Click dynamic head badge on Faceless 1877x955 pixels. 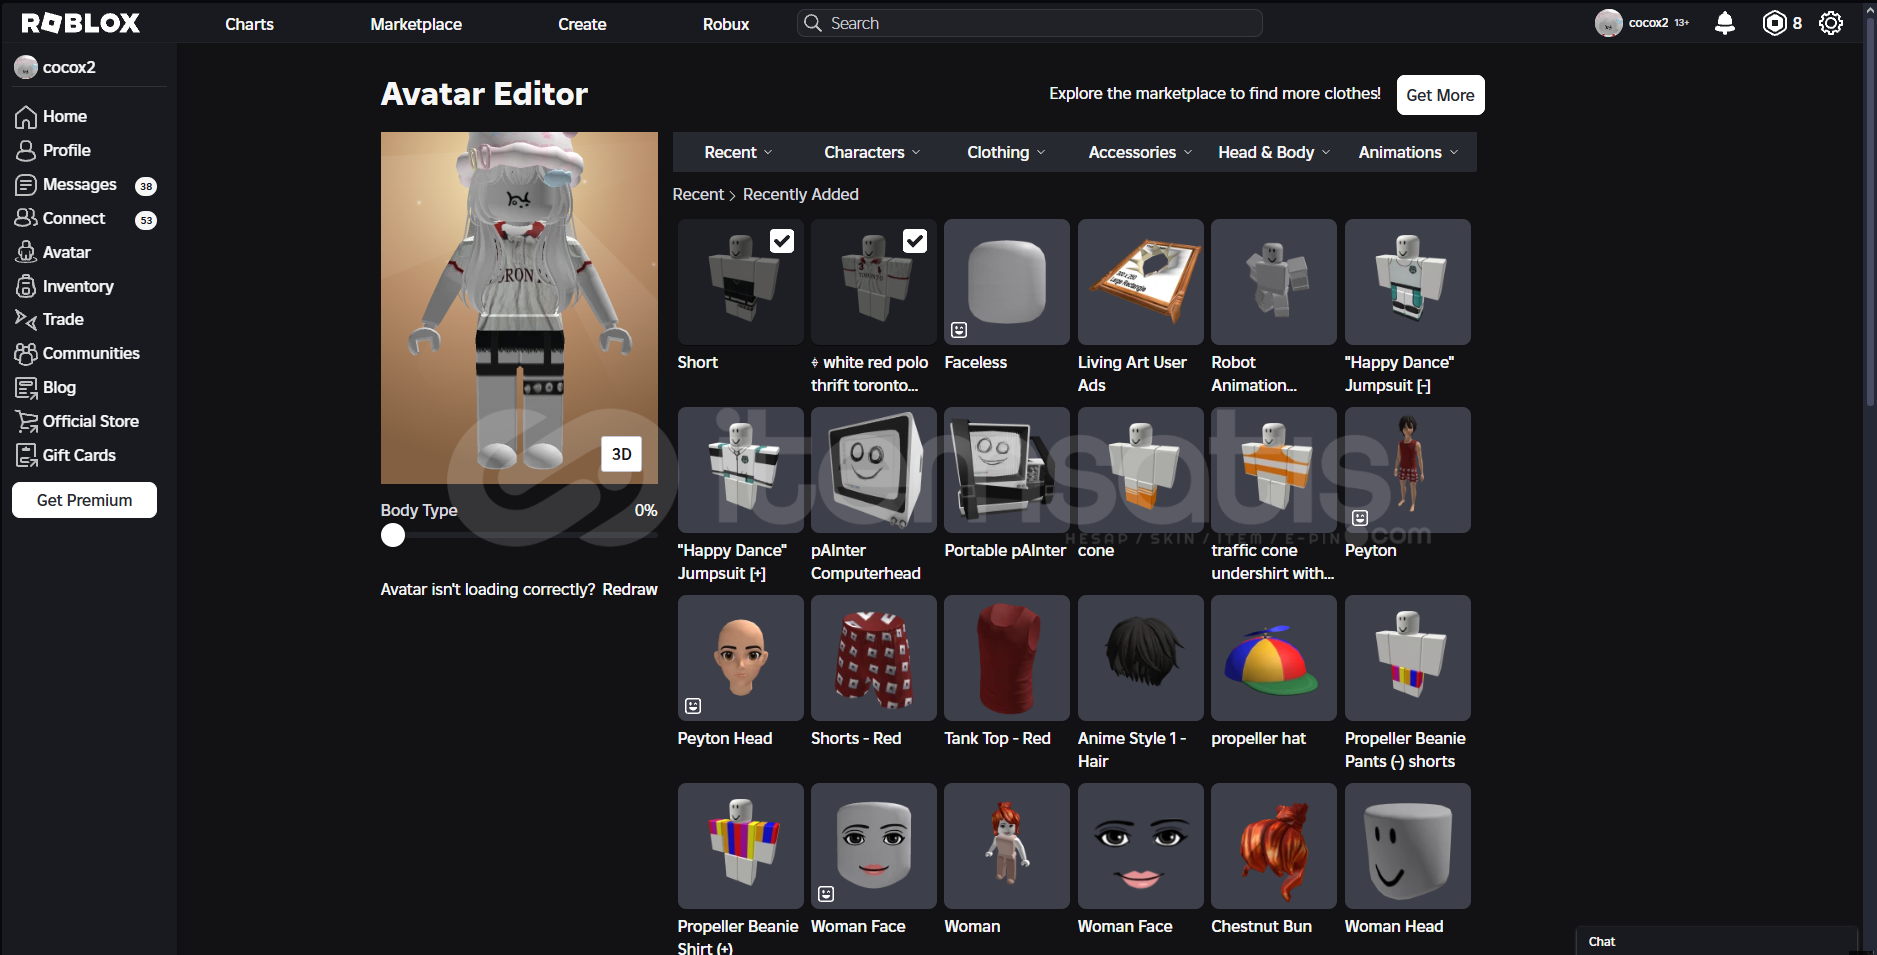point(959,330)
